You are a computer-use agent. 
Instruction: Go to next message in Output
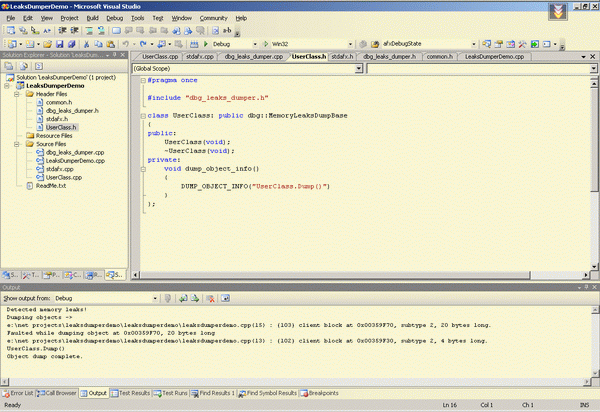(x=195, y=298)
